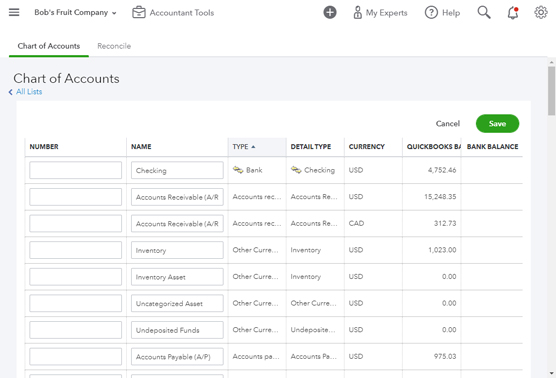Click bank feed icon beside Bank type
The height and width of the screenshot is (378, 556).
coord(238,170)
